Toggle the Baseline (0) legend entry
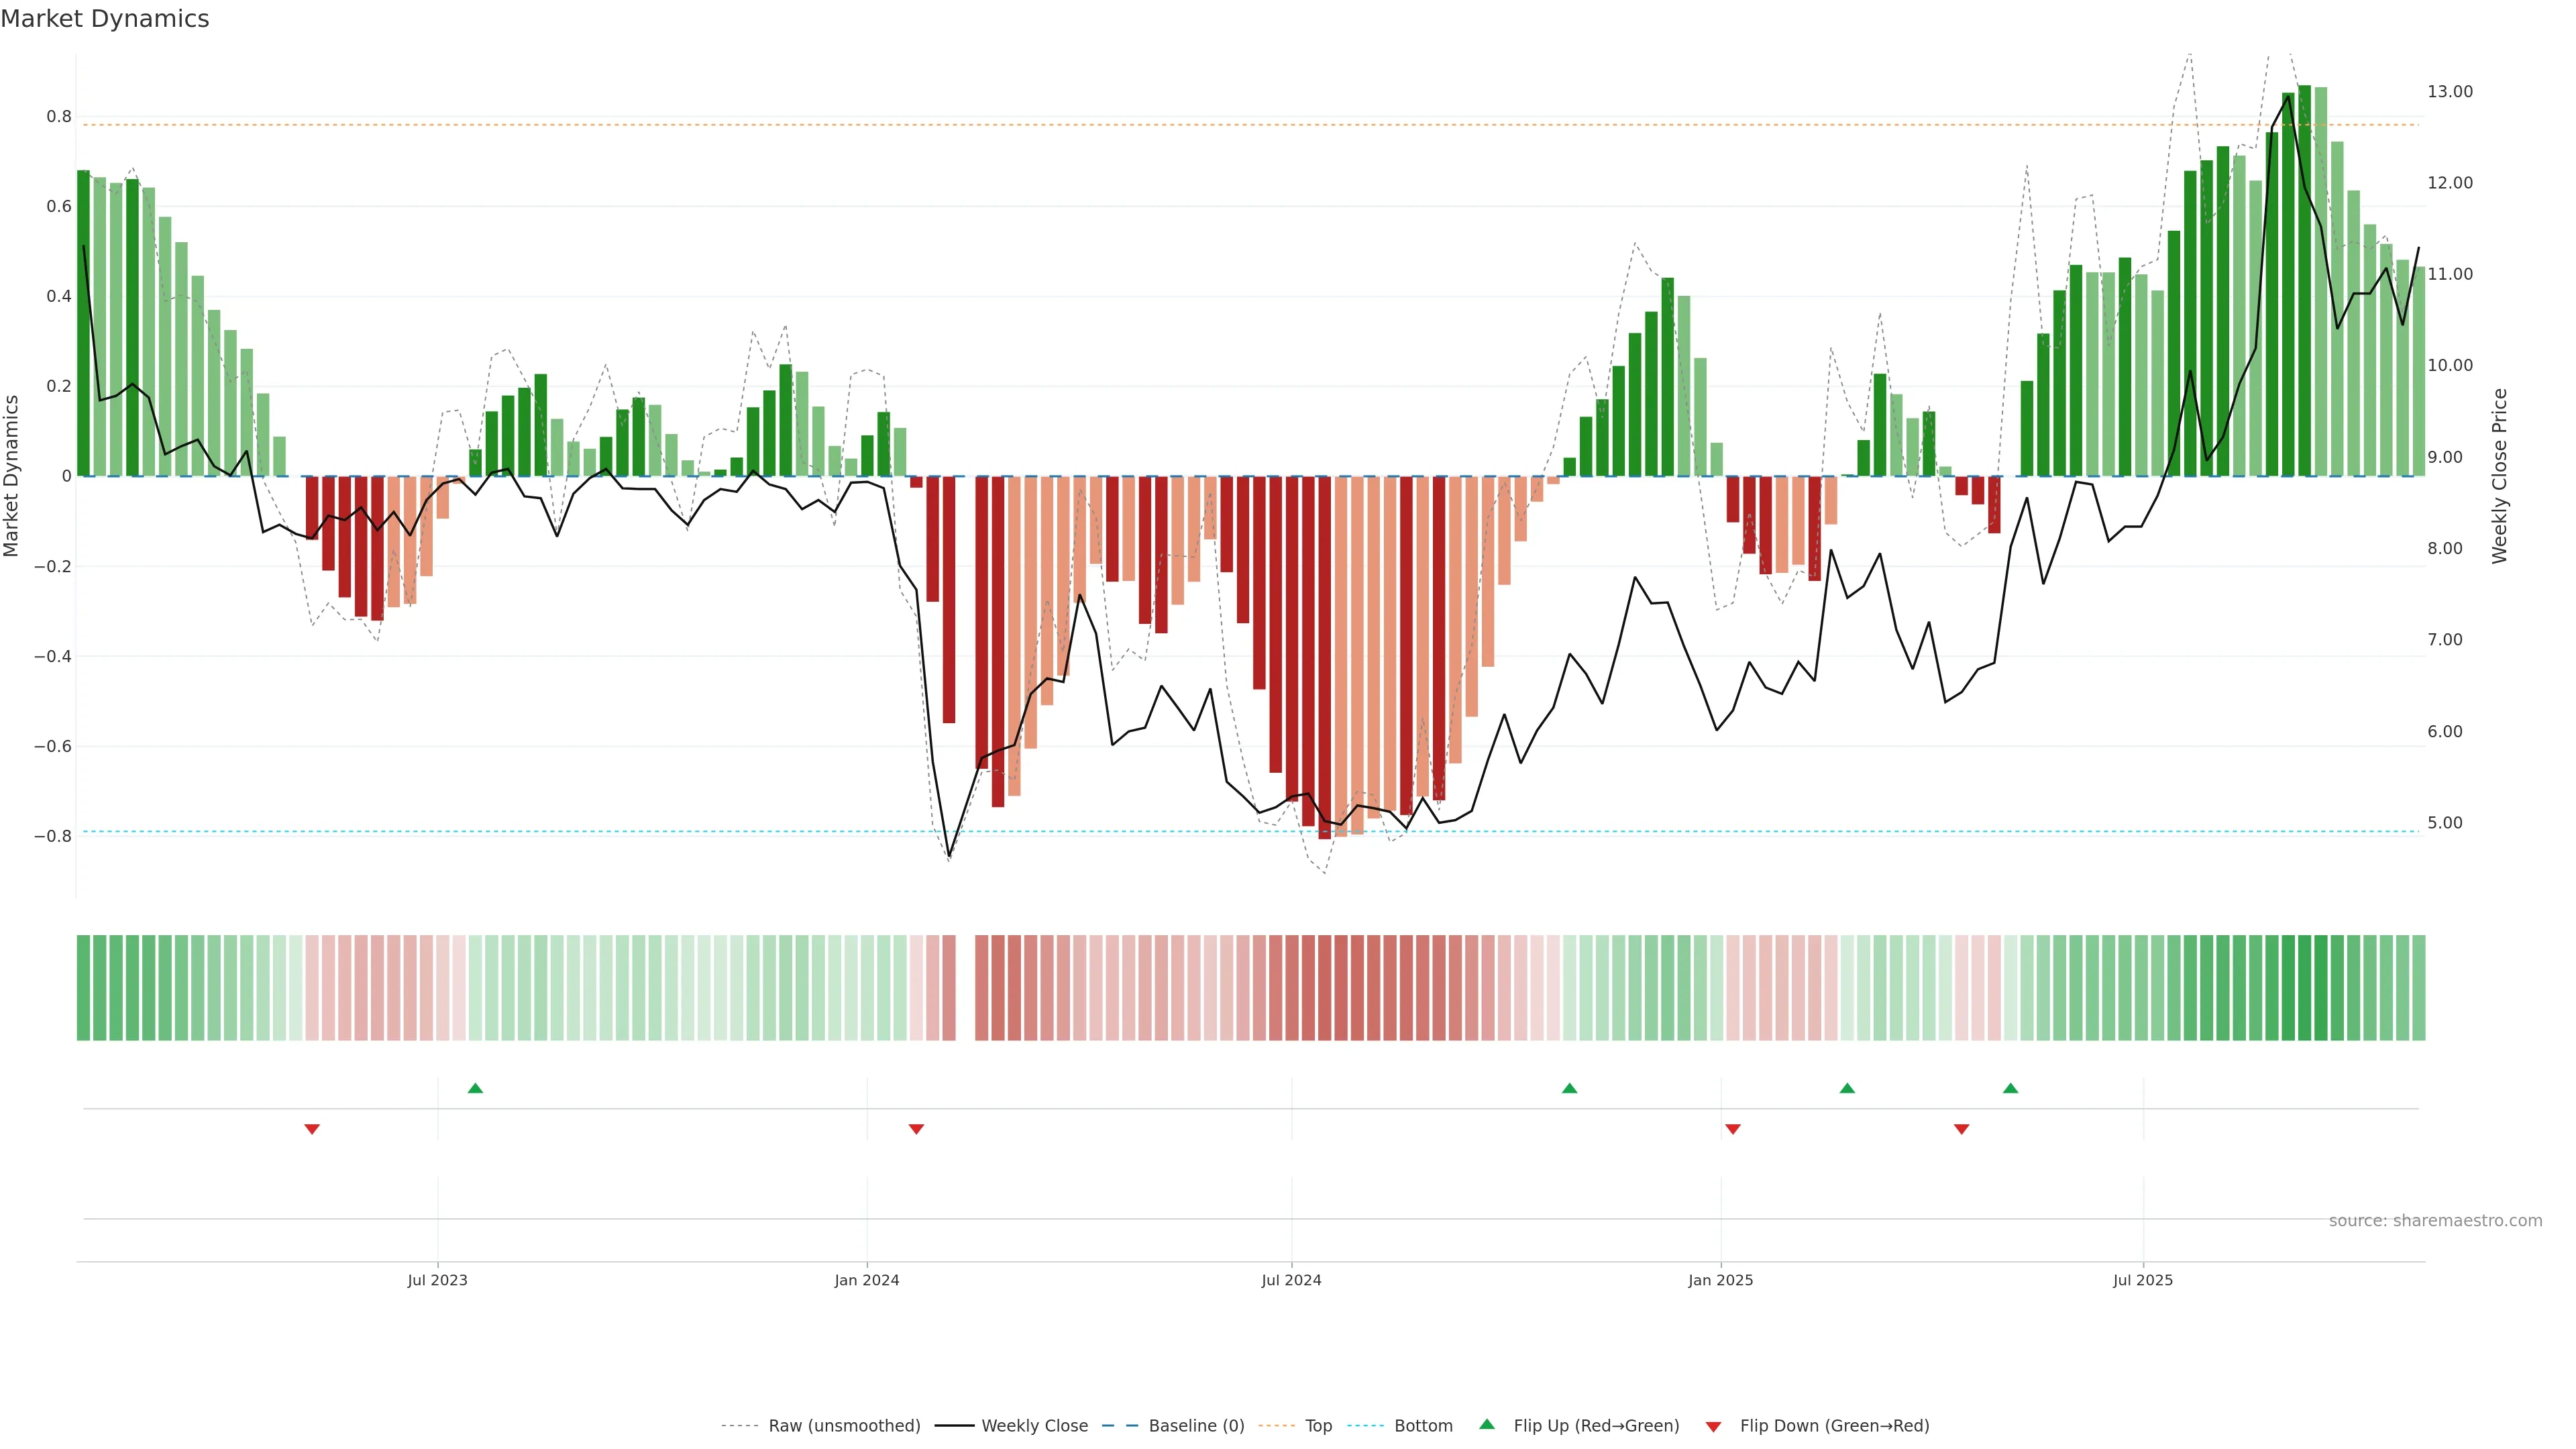Image resolution: width=2576 pixels, height=1449 pixels. pos(1196,1425)
